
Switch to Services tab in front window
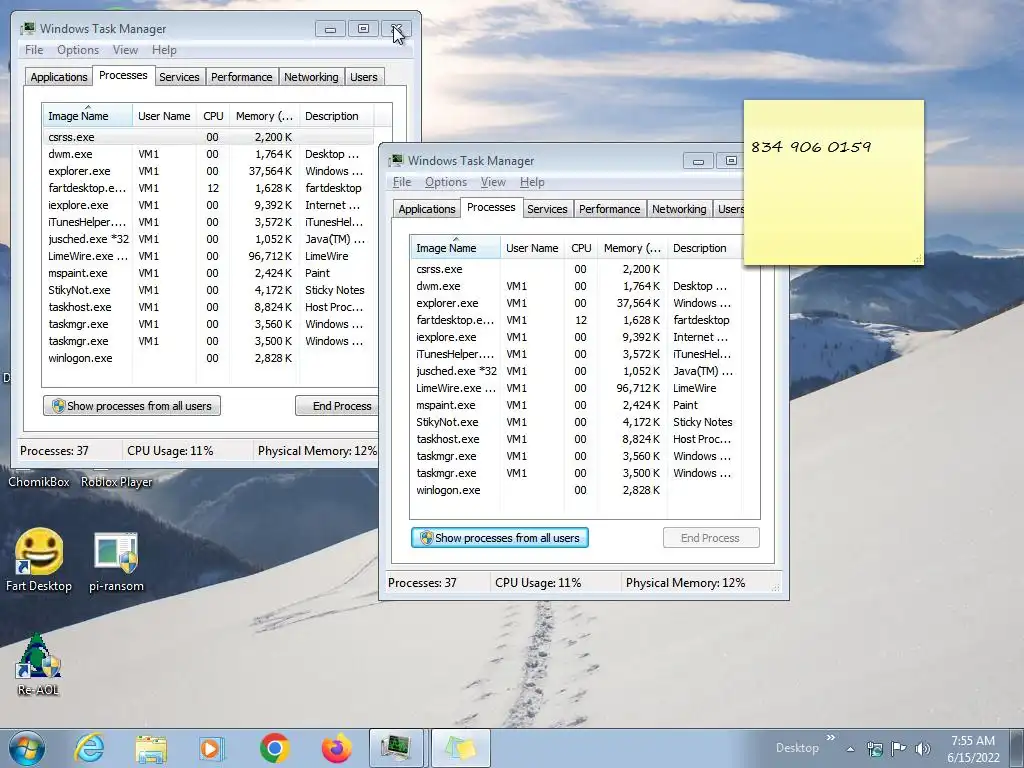[x=547, y=209]
